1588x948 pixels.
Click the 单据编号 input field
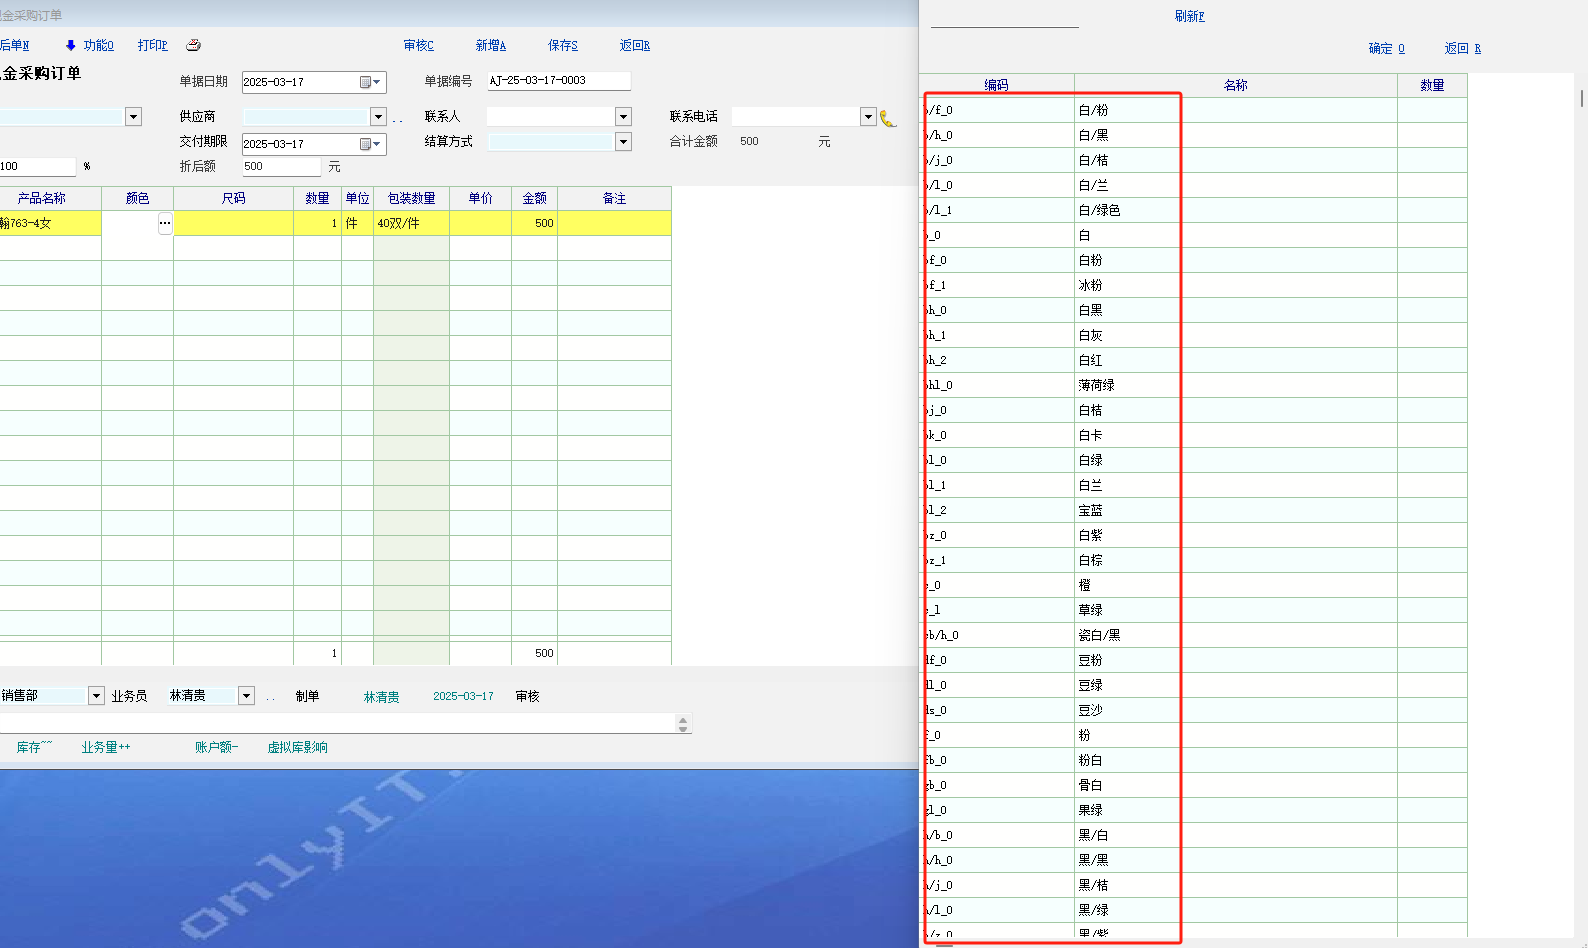[558, 81]
